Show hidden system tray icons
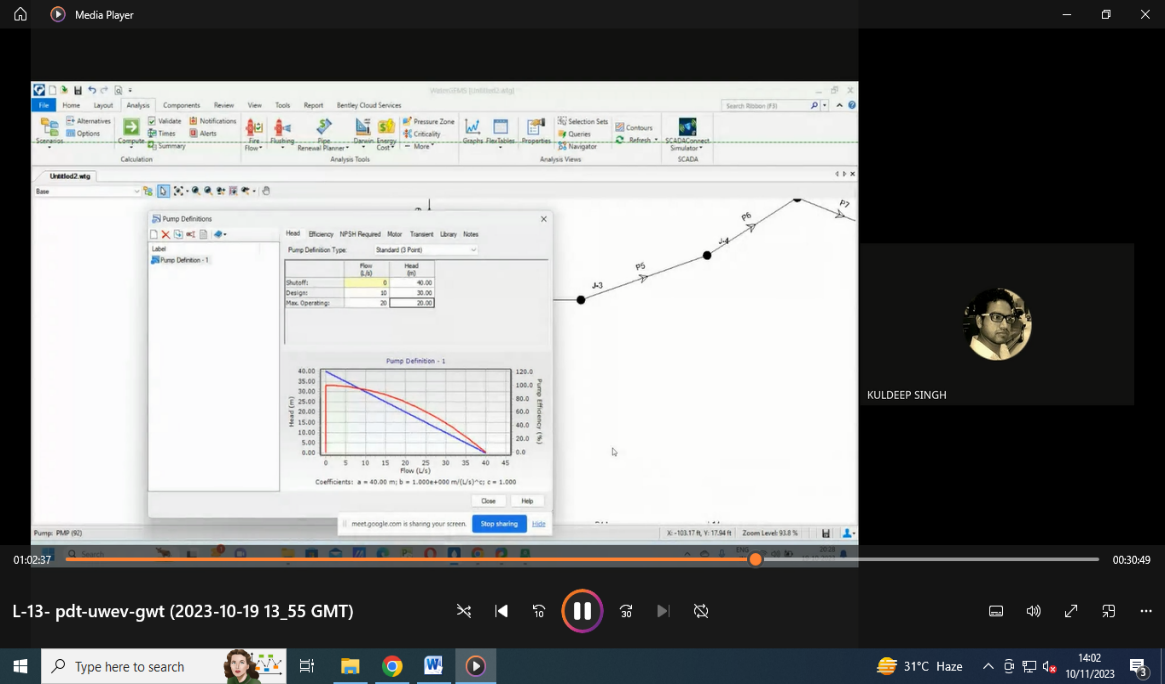 pyautogui.click(x=988, y=666)
